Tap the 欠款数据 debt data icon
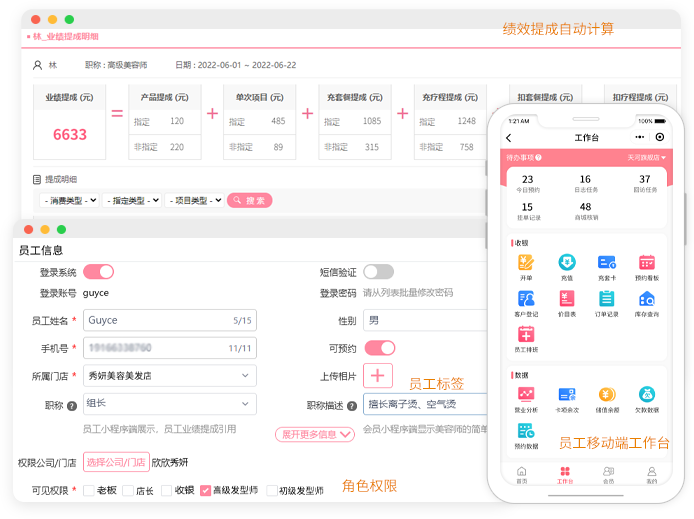The image size is (694, 519). 647,394
